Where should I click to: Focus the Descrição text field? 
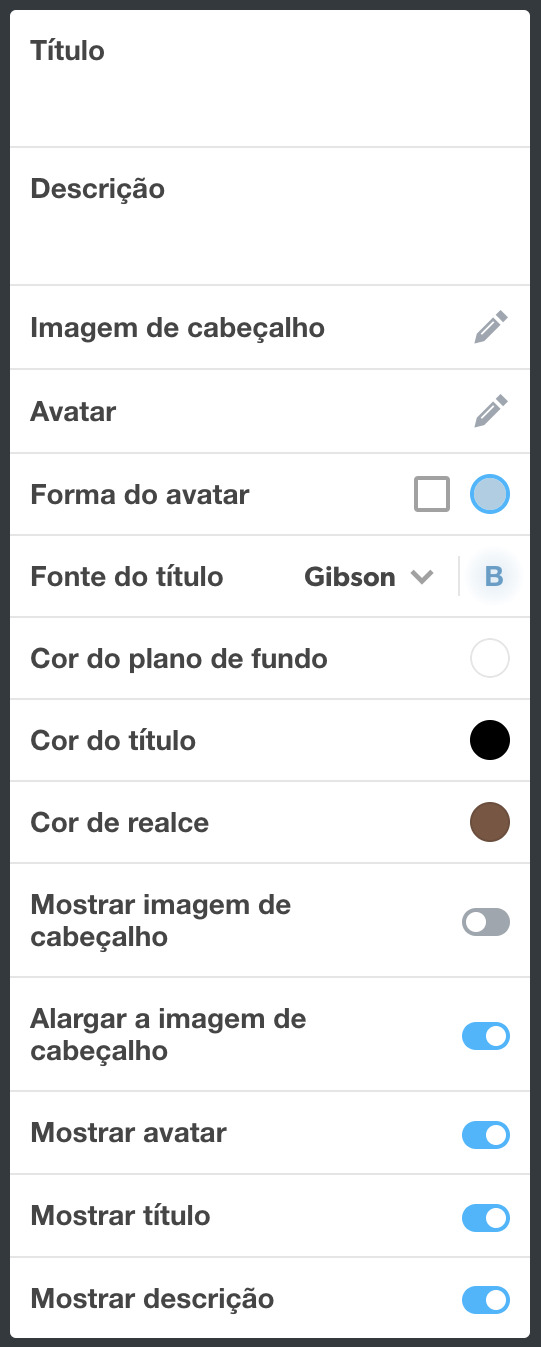coord(270,217)
